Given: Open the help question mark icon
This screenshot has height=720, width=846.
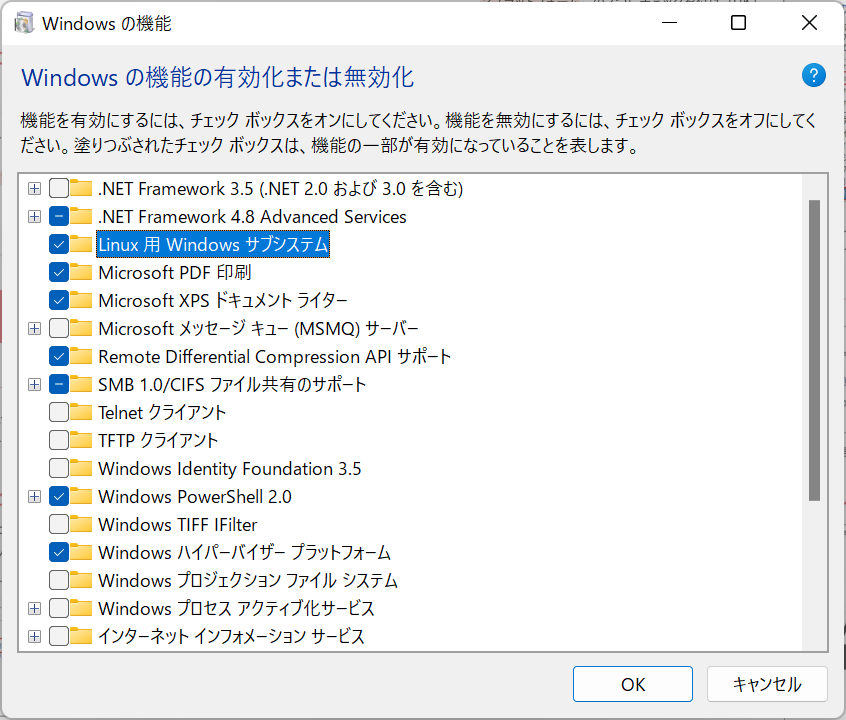Looking at the screenshot, I should click(x=813, y=76).
